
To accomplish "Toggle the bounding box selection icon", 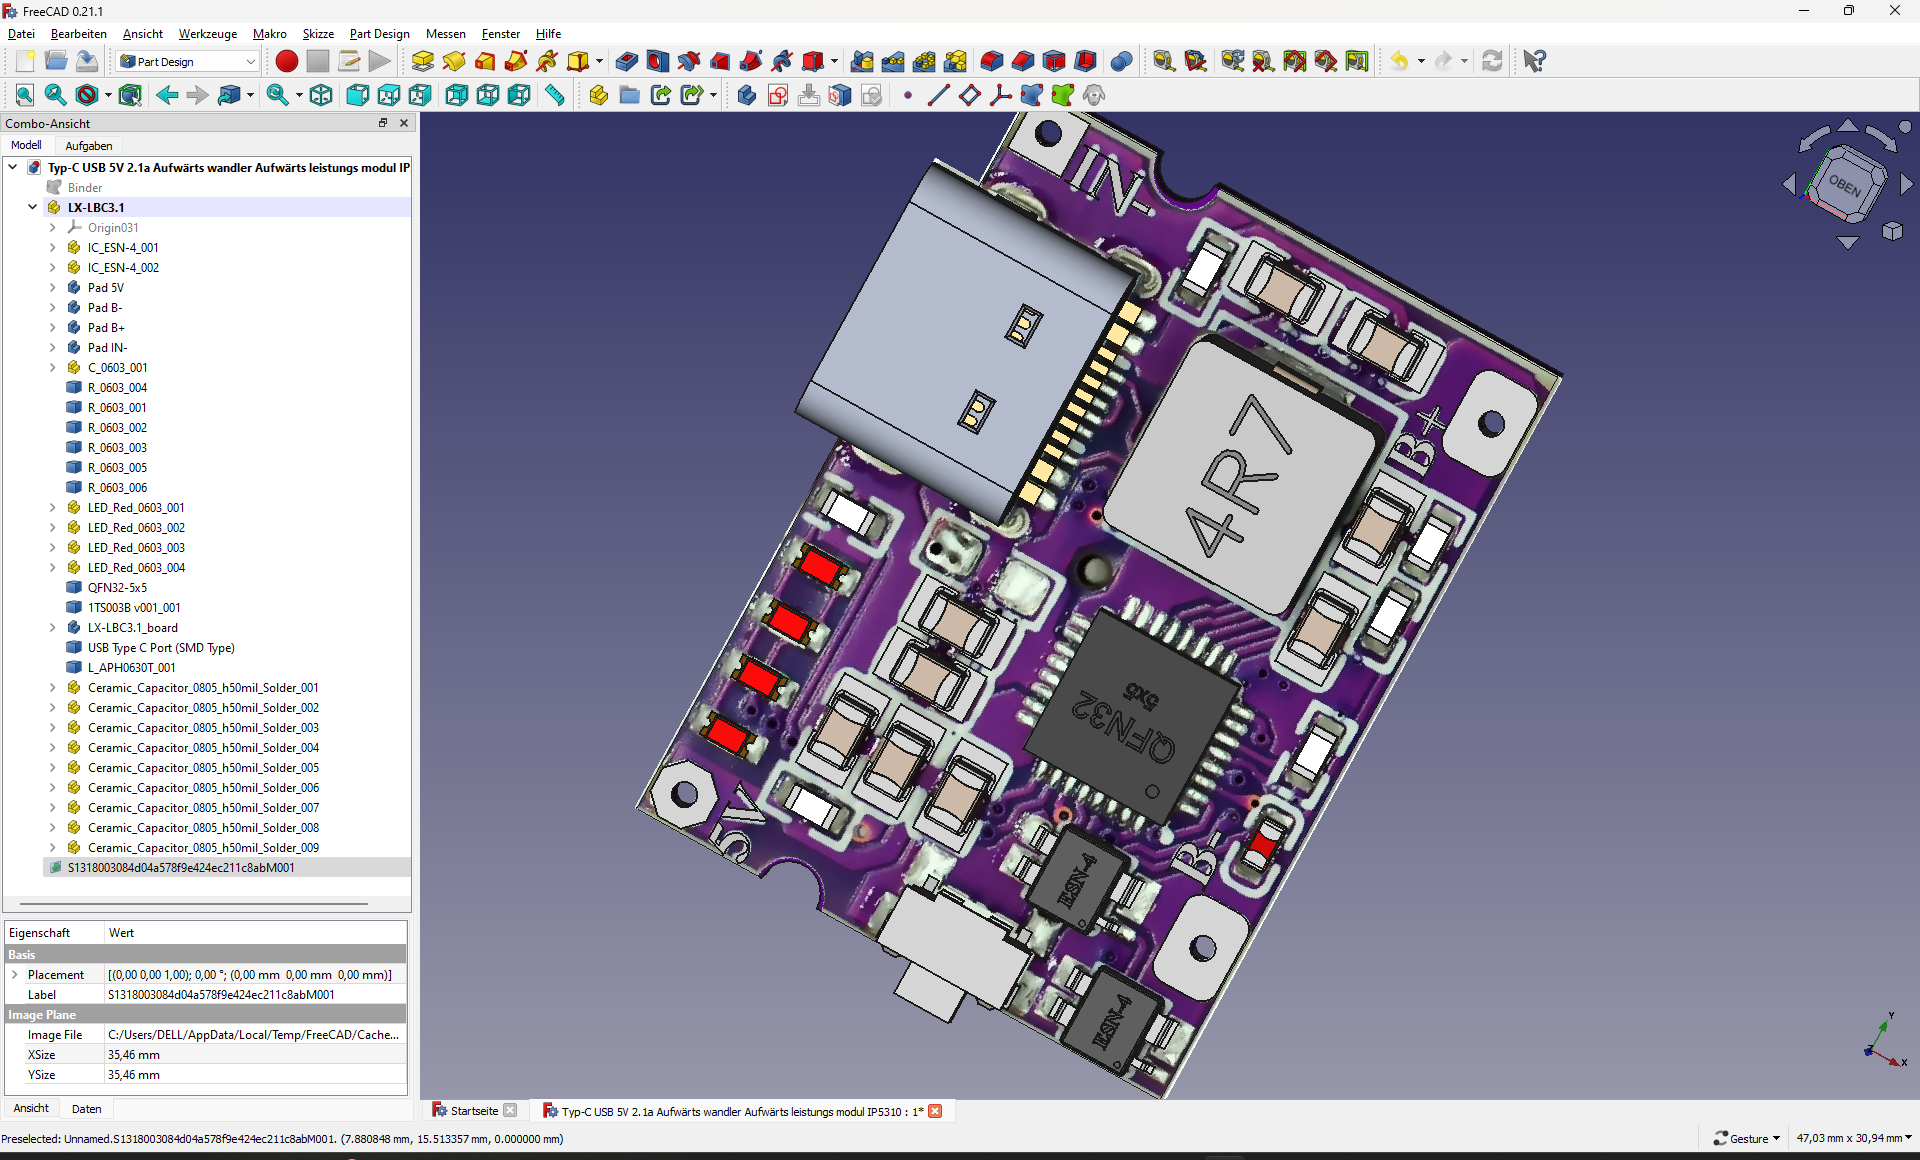I will (x=130, y=95).
